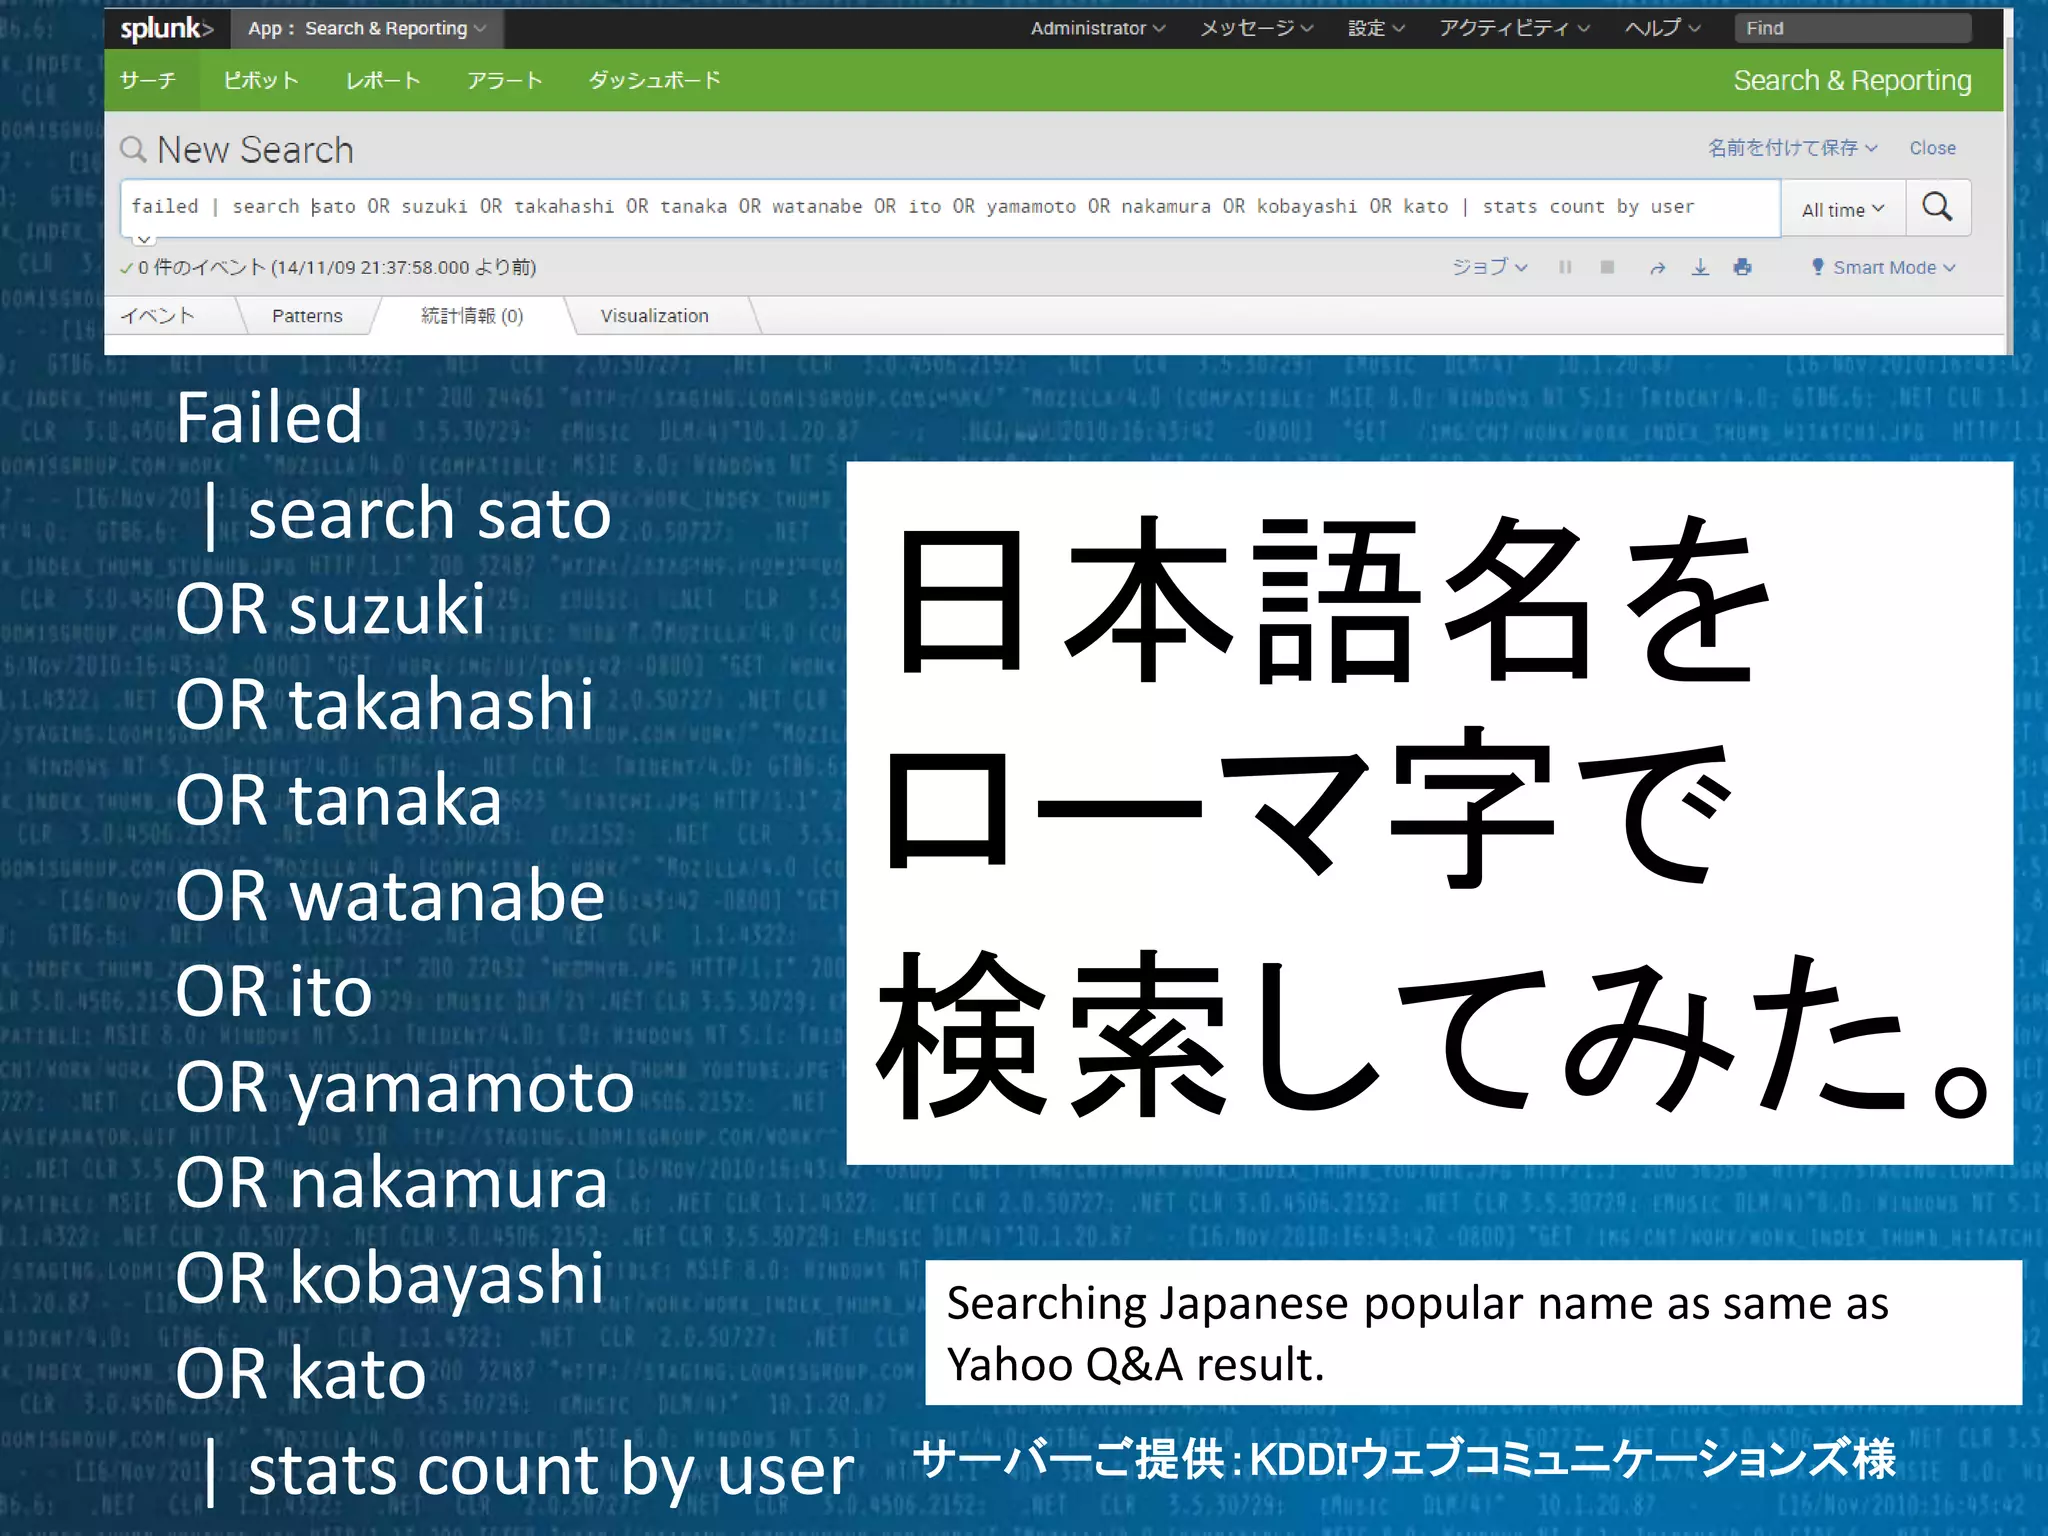Go to レポート nav item

383,80
